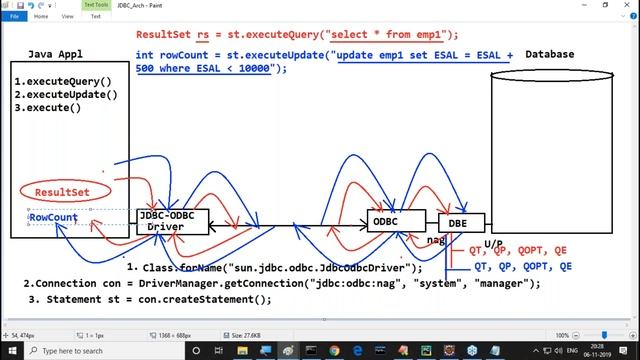Switch to the Home ribbon tab

[41, 16]
